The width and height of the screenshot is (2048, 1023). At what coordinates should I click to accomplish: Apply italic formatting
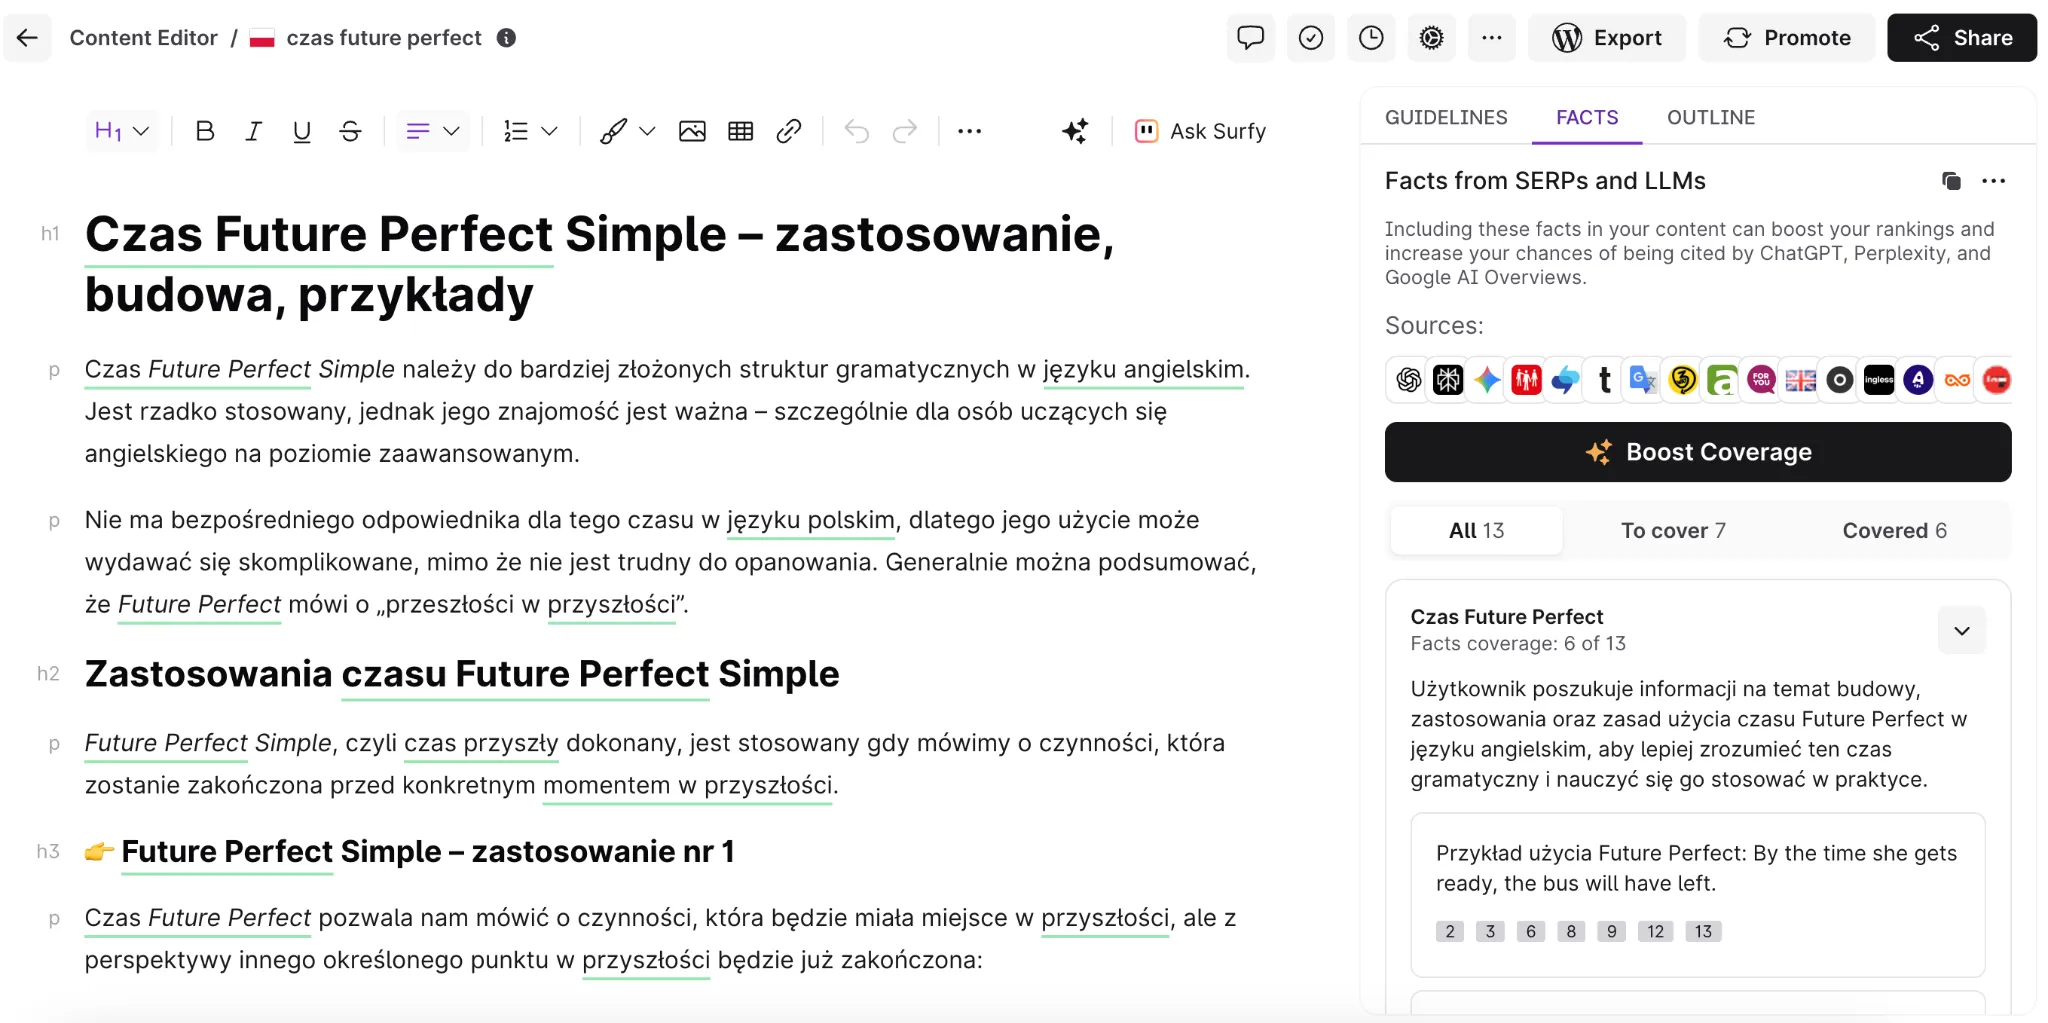pos(253,131)
